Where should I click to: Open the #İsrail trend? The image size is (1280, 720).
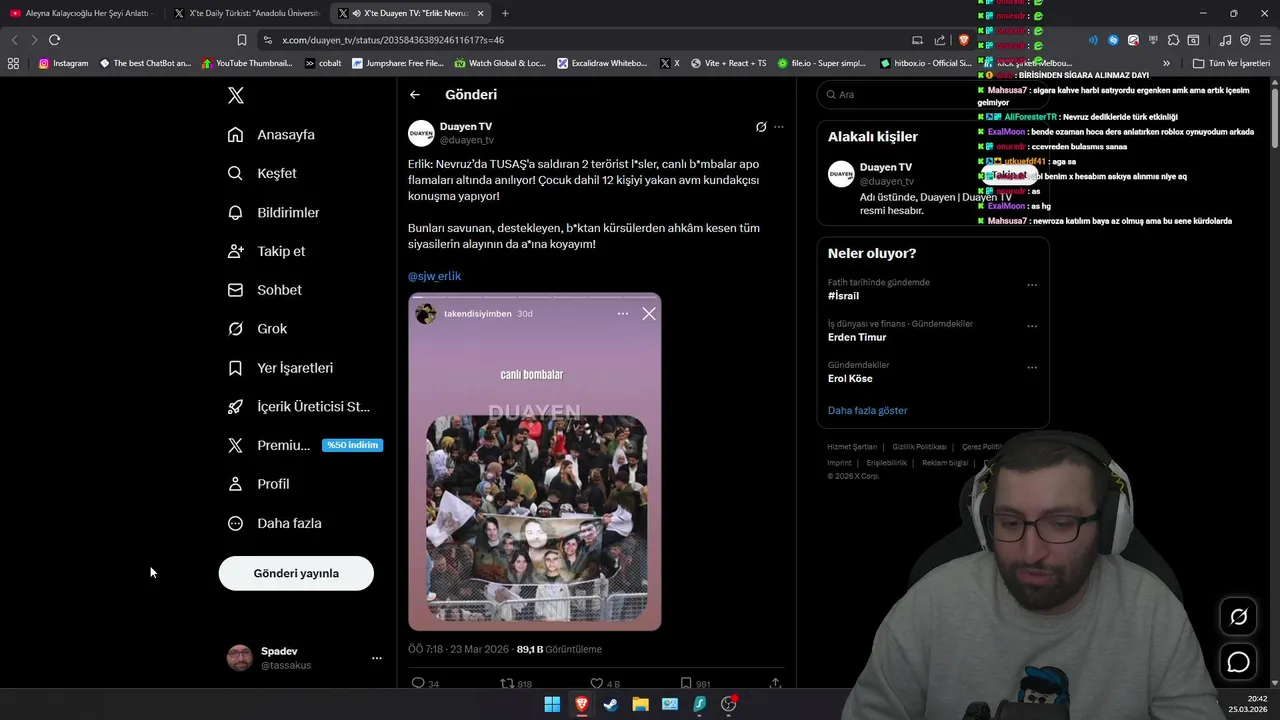click(843, 296)
